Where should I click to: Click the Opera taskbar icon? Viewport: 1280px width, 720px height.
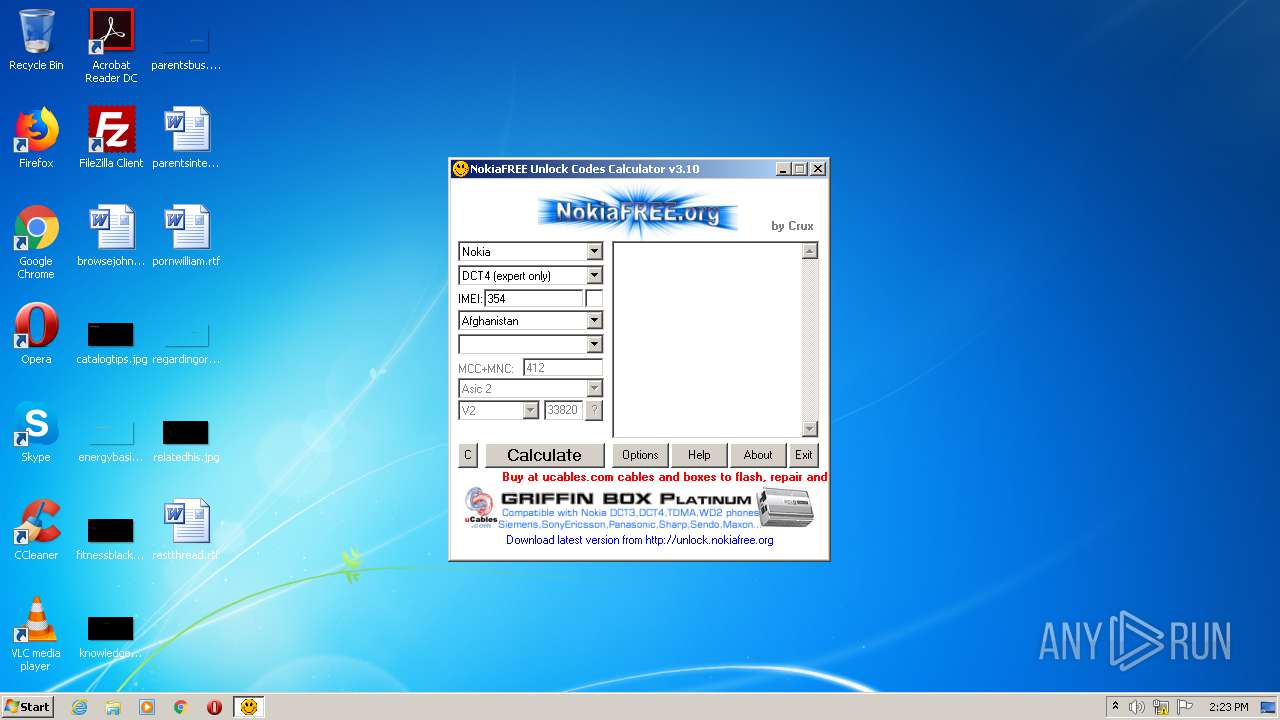(214, 707)
